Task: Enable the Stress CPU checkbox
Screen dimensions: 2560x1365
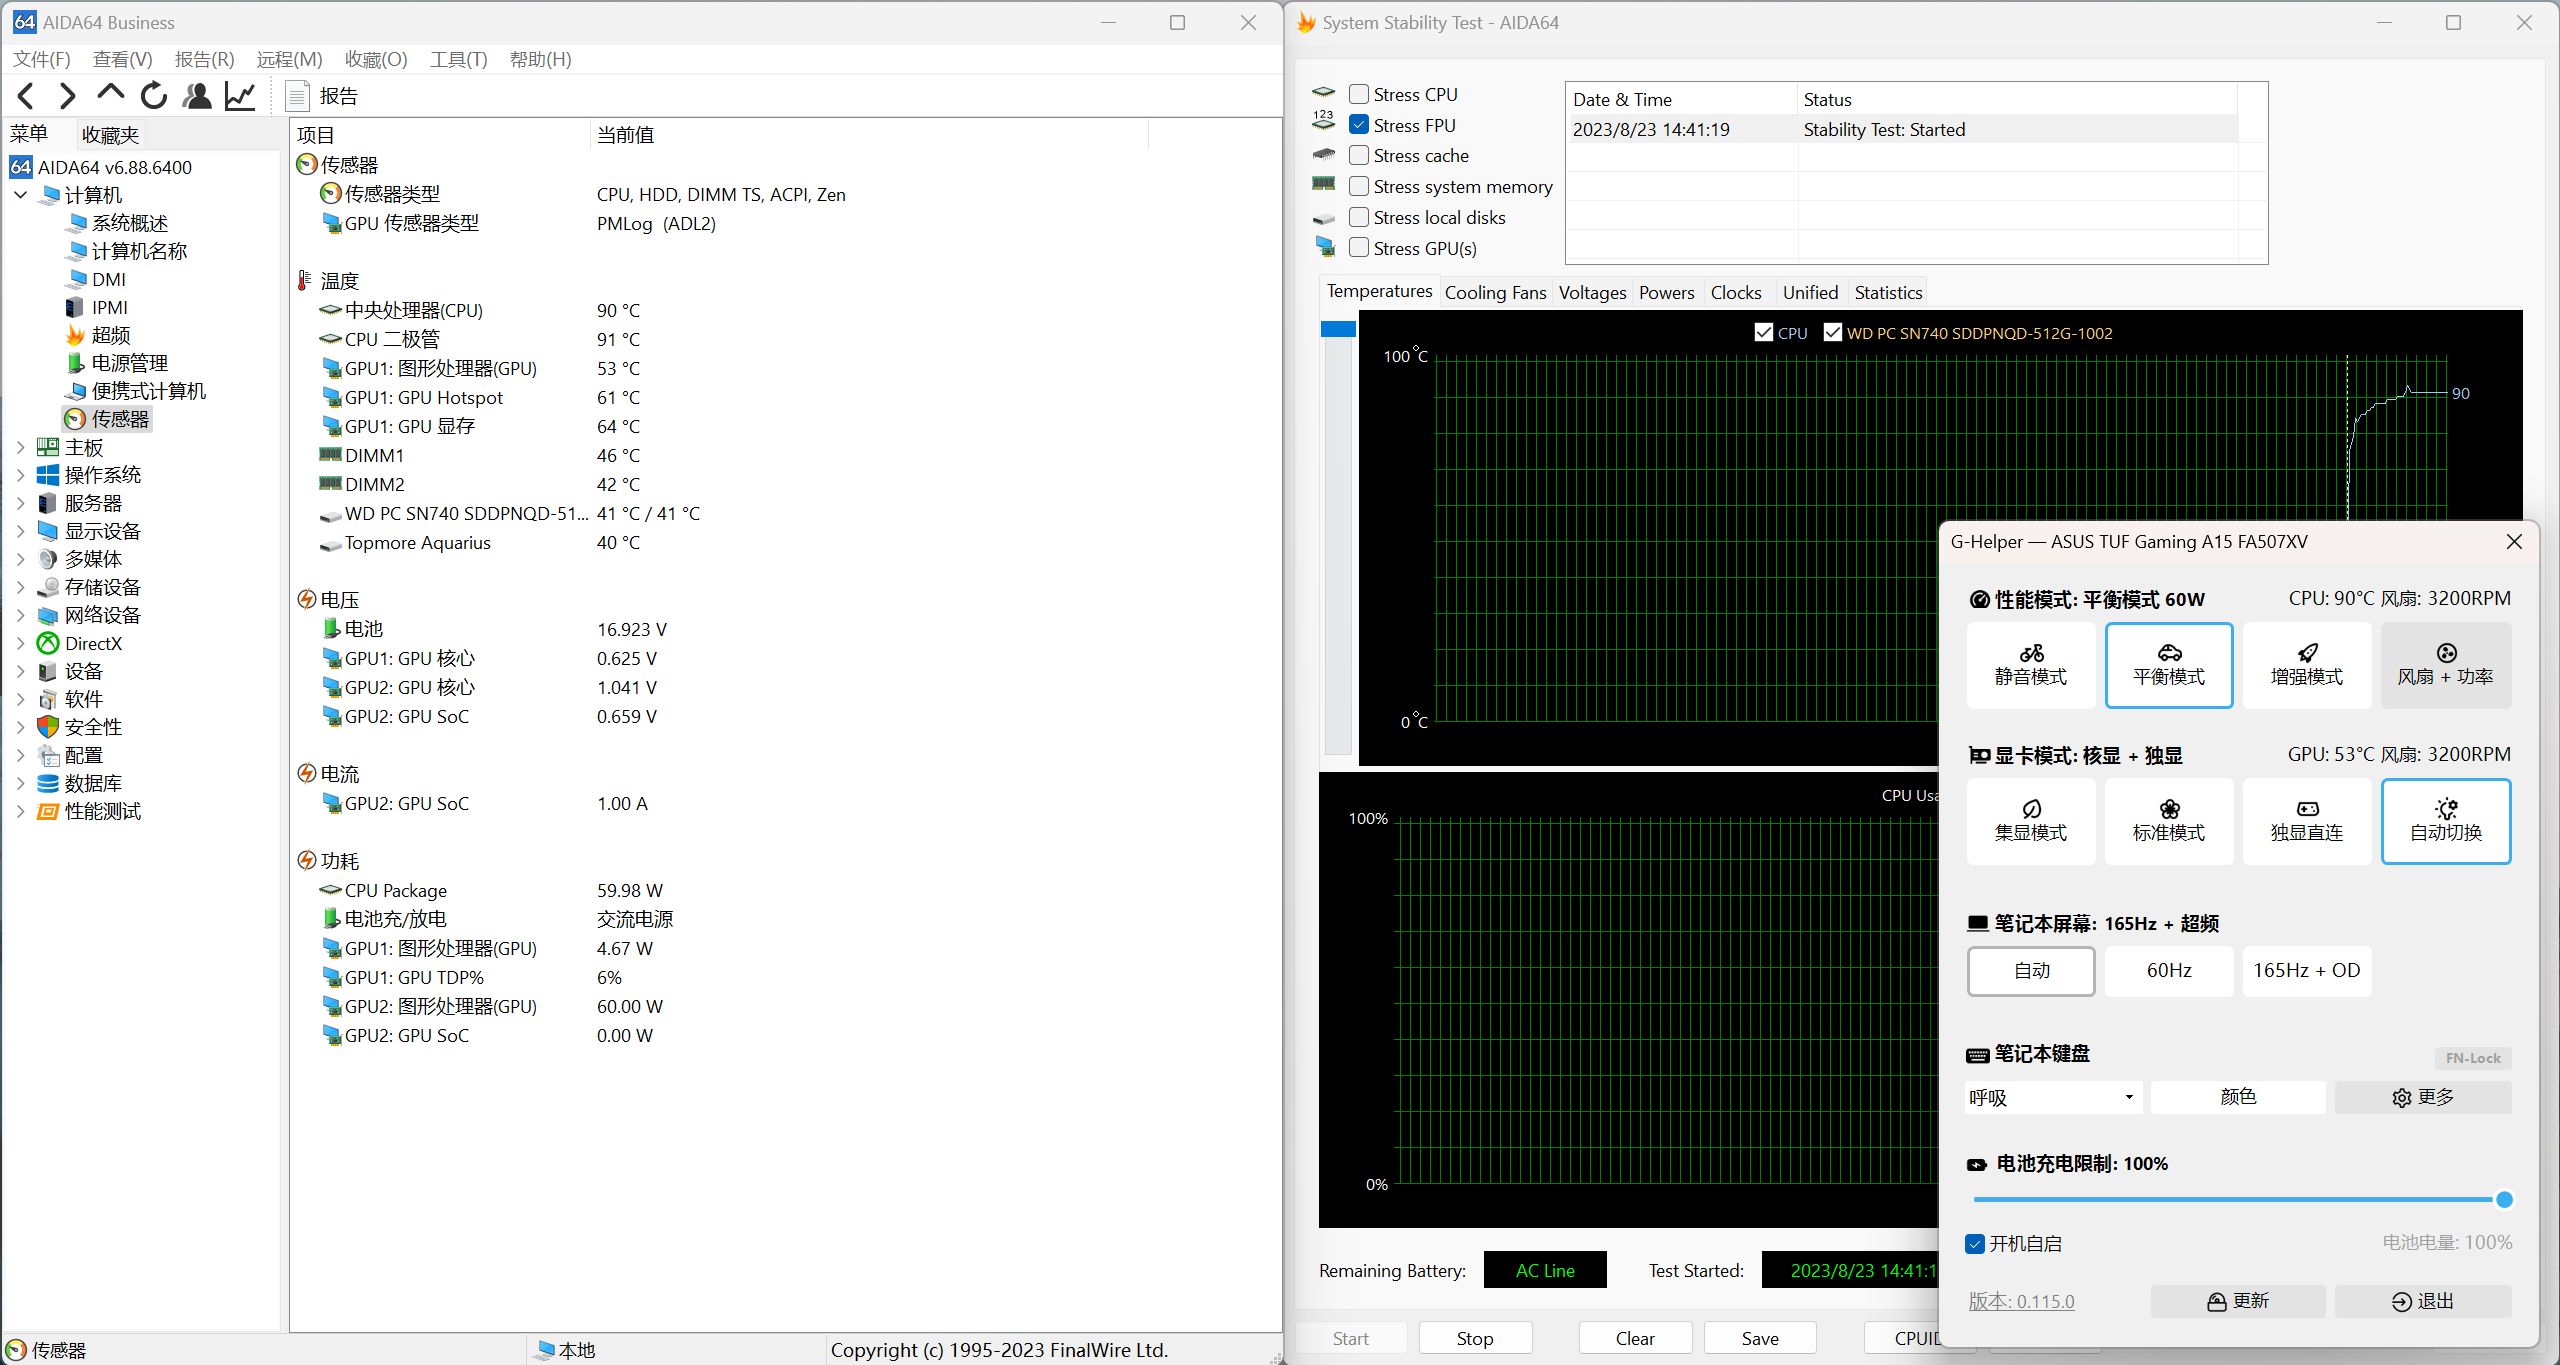Action: [x=1358, y=93]
